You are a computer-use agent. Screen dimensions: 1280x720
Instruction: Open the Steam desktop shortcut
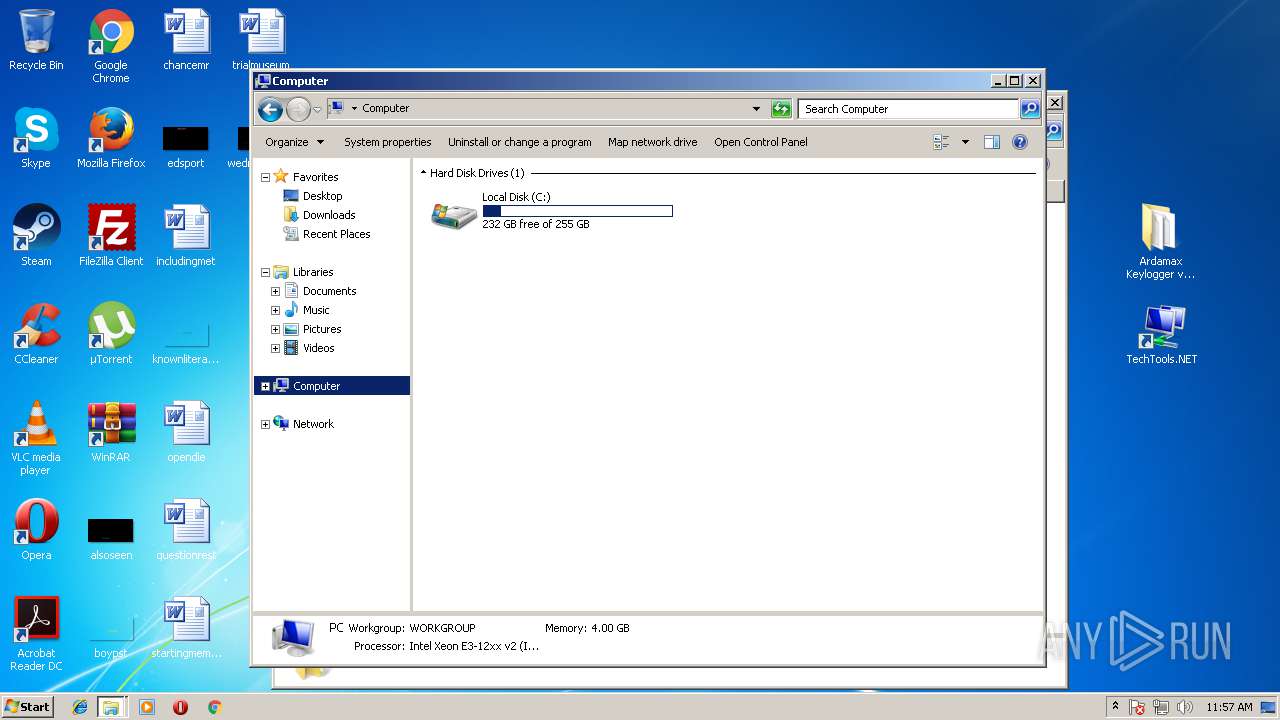pyautogui.click(x=36, y=236)
